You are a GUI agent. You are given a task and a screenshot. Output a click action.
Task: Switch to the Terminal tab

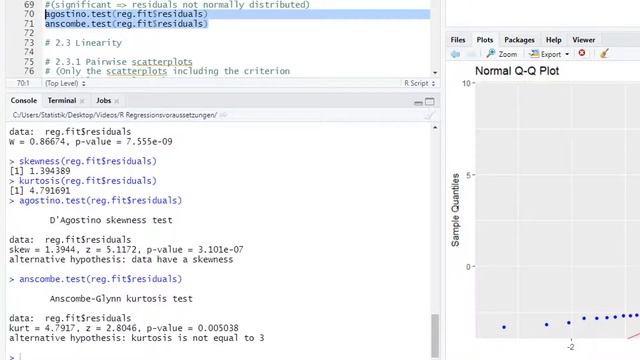click(62, 100)
